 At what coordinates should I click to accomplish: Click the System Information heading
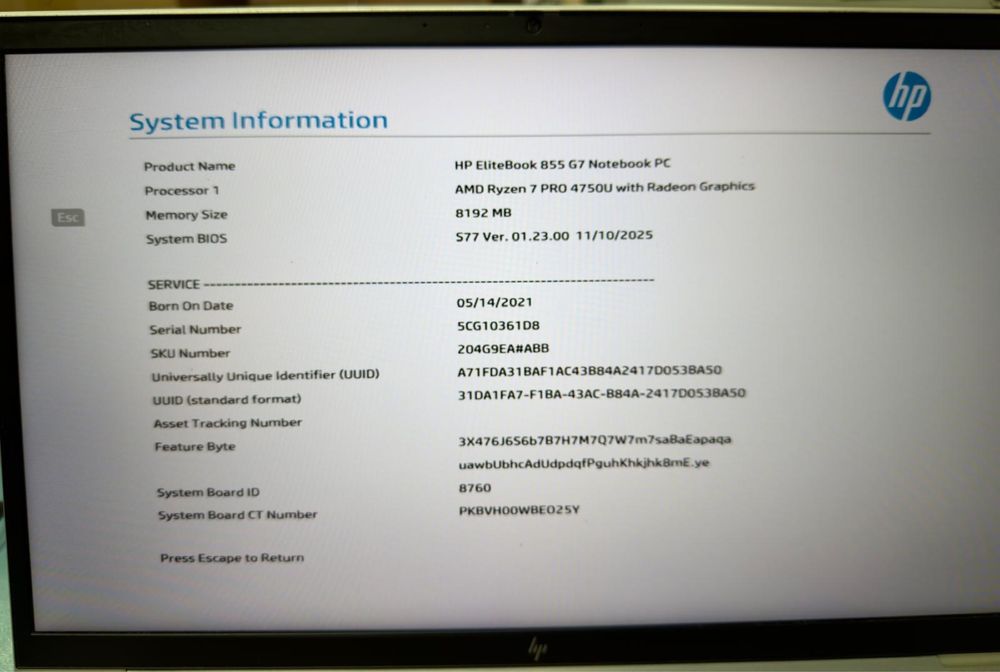pos(258,121)
